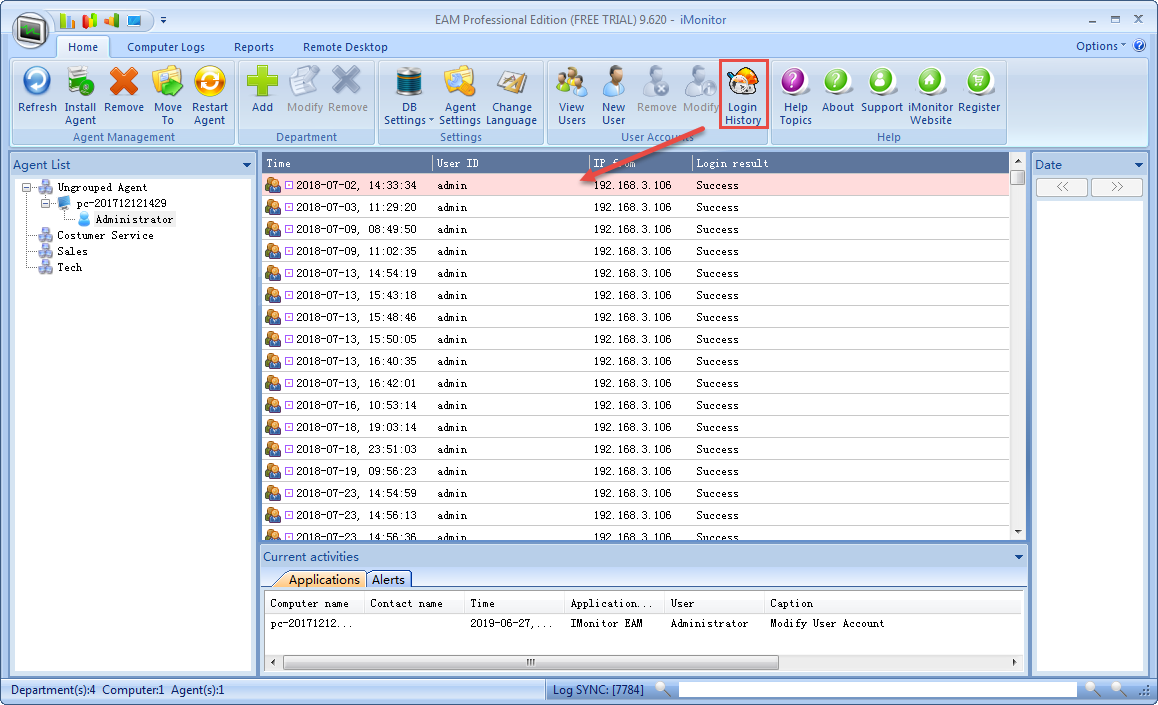
Task: Click the application orb button
Action: (31, 31)
